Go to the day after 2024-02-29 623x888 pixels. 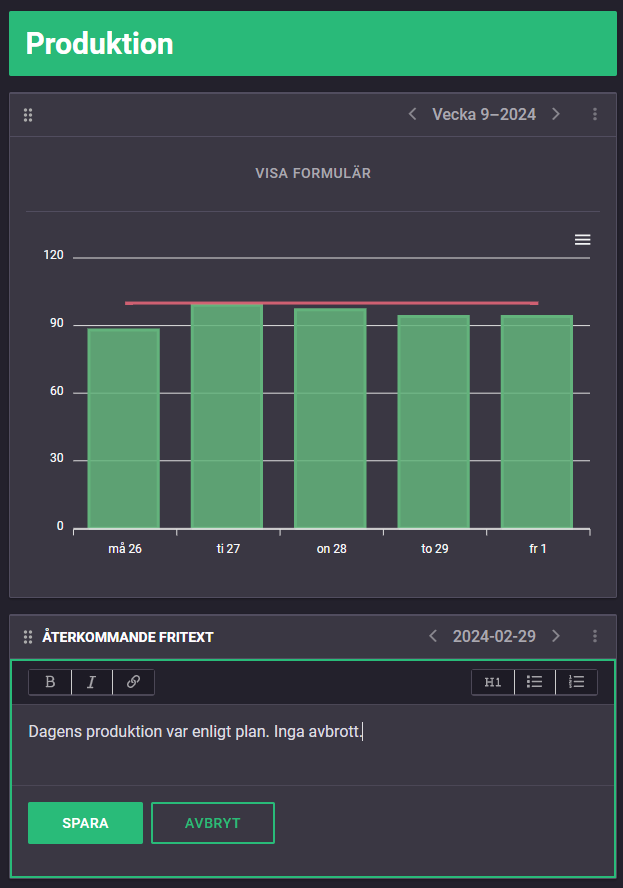tap(556, 636)
